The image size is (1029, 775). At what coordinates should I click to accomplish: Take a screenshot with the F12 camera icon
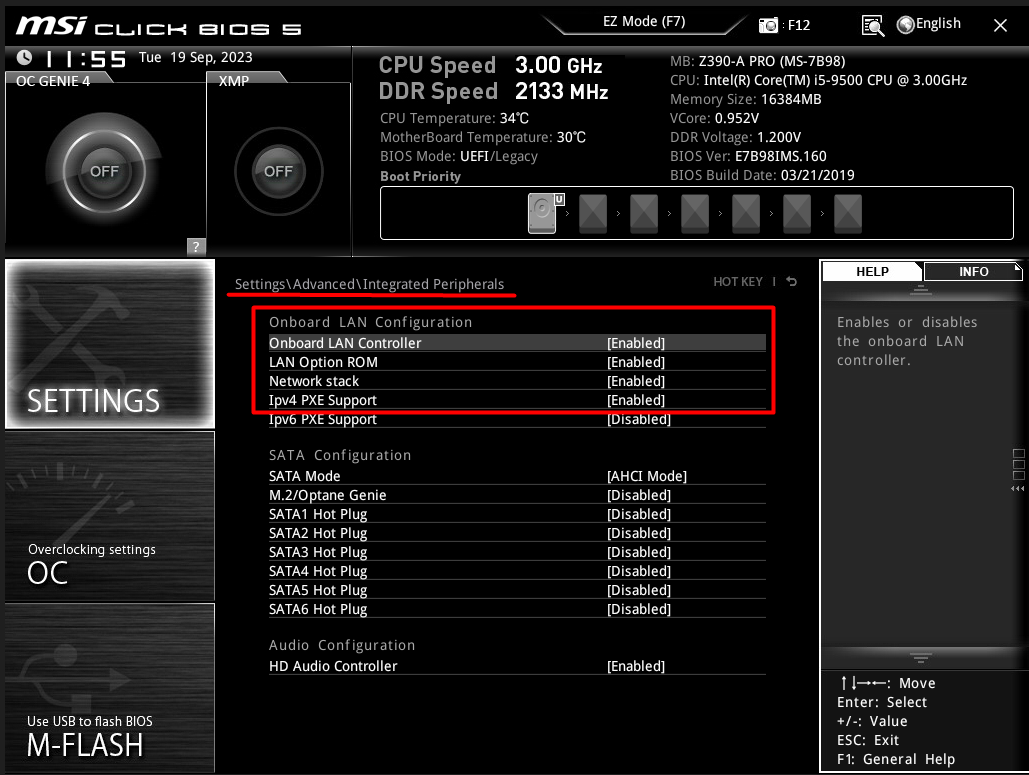[x=768, y=23]
